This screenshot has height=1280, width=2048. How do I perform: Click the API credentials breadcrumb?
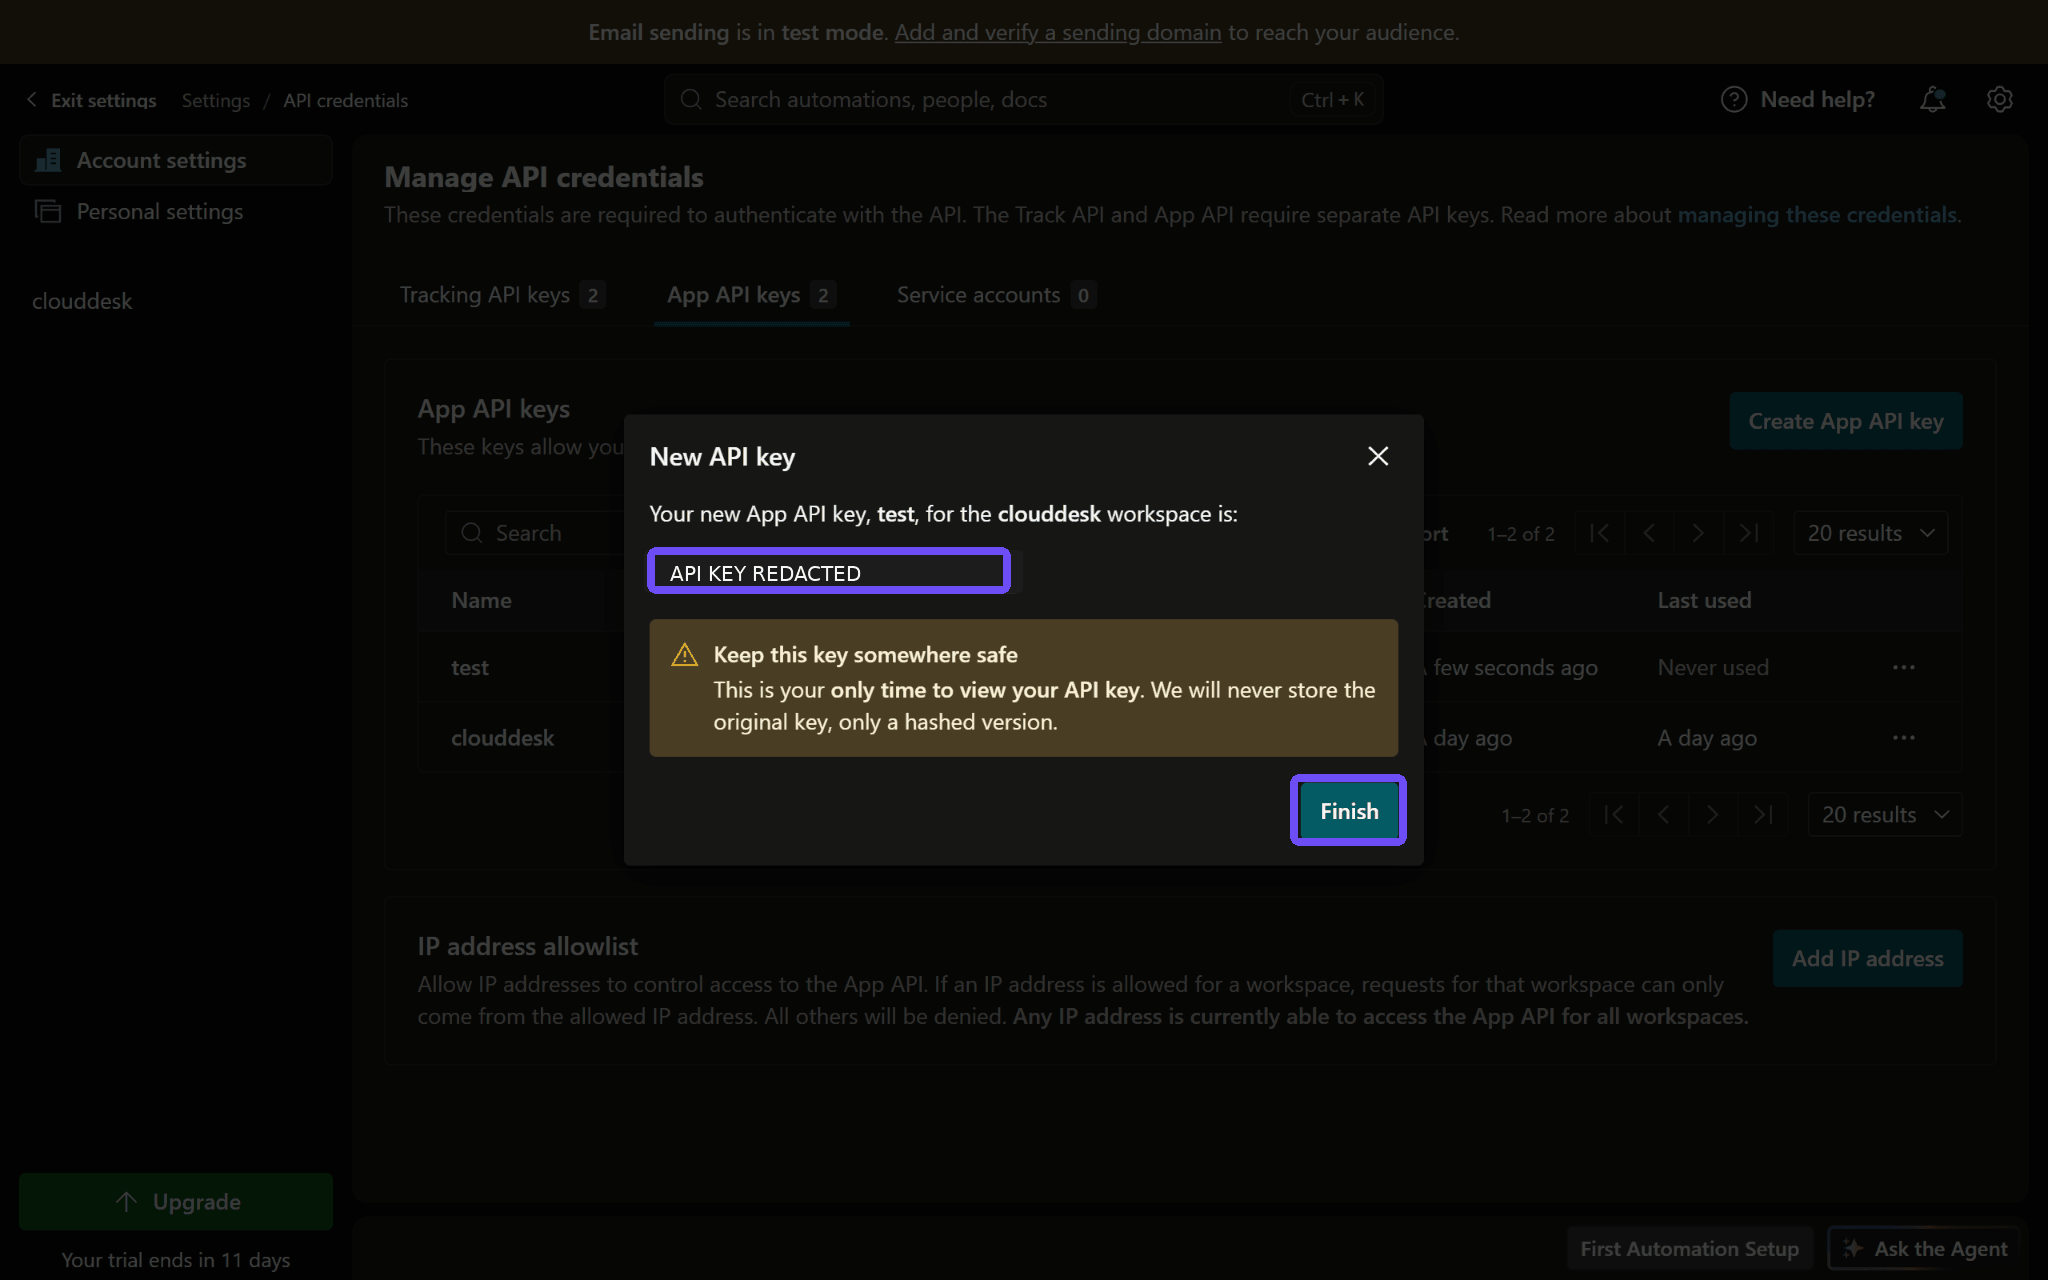pyautogui.click(x=345, y=100)
